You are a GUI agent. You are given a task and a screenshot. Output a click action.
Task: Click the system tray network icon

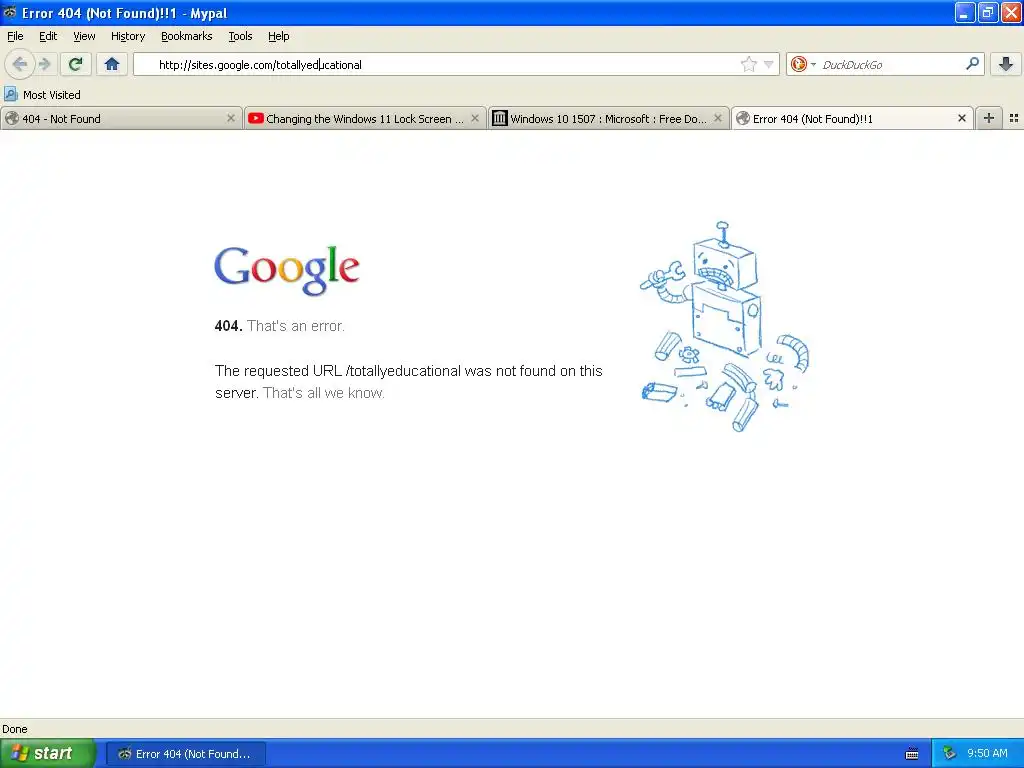[x=949, y=754]
